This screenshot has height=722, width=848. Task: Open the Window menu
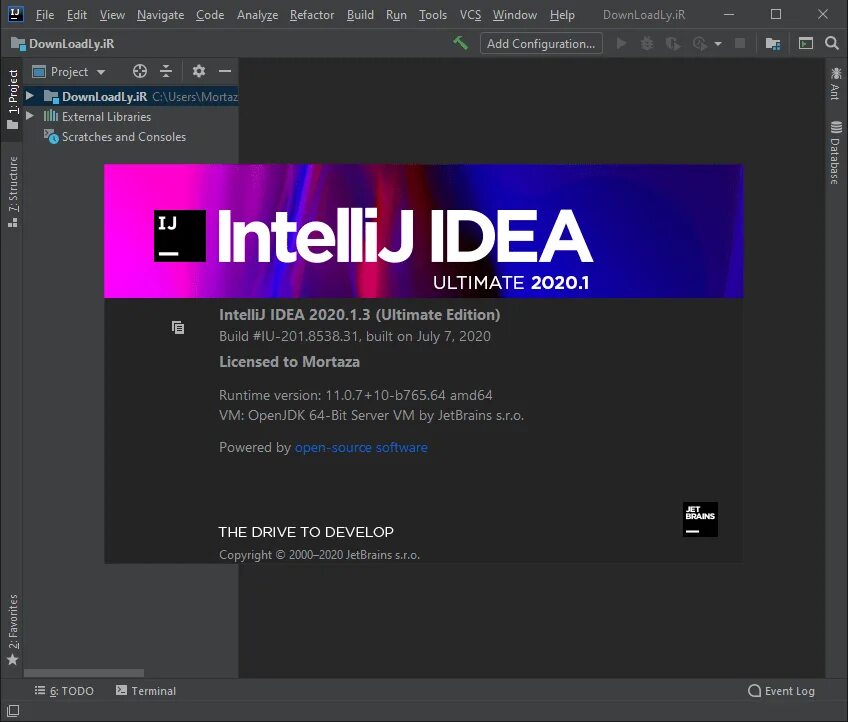click(x=514, y=15)
